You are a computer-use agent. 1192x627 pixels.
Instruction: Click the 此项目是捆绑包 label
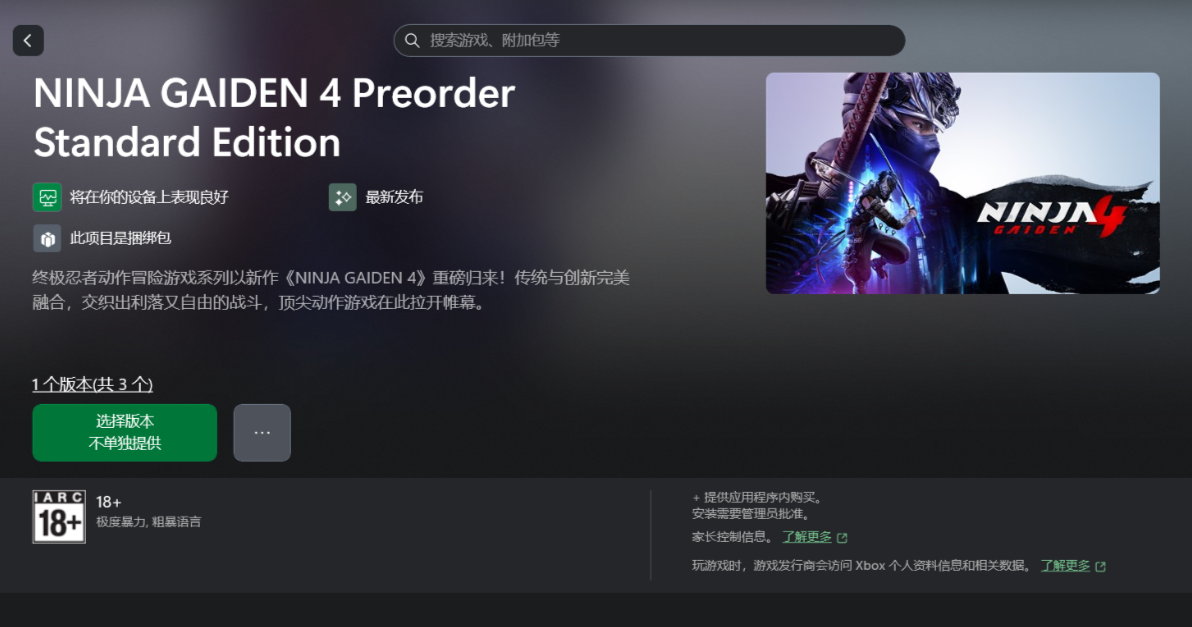120,239
